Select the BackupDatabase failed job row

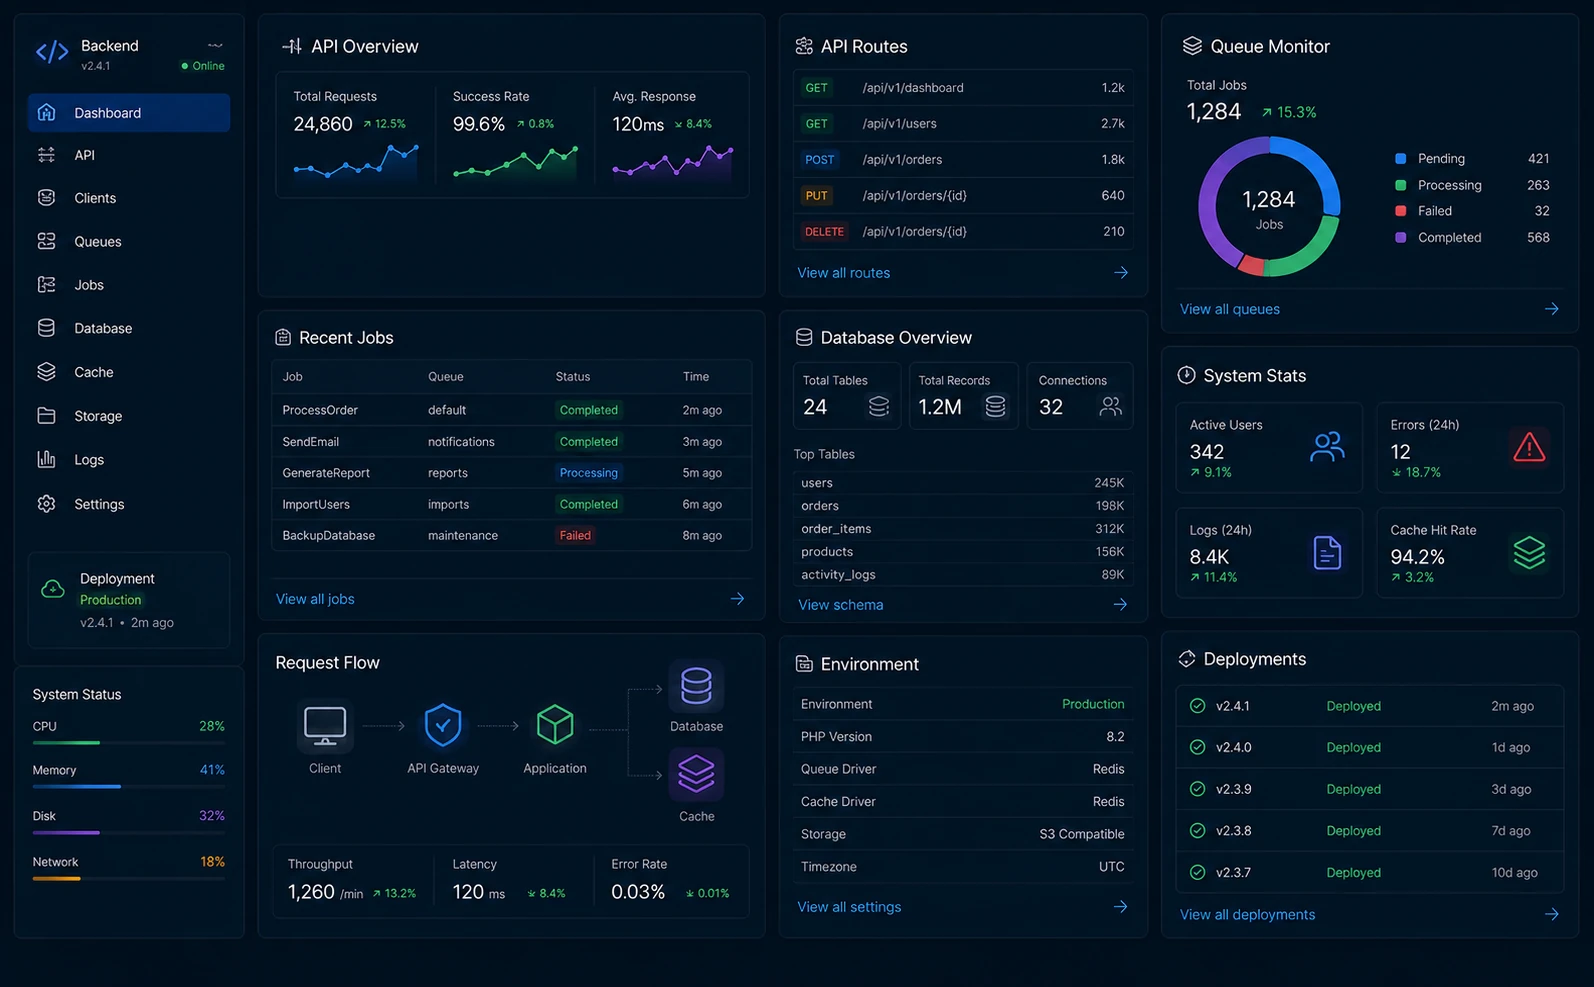(x=511, y=535)
